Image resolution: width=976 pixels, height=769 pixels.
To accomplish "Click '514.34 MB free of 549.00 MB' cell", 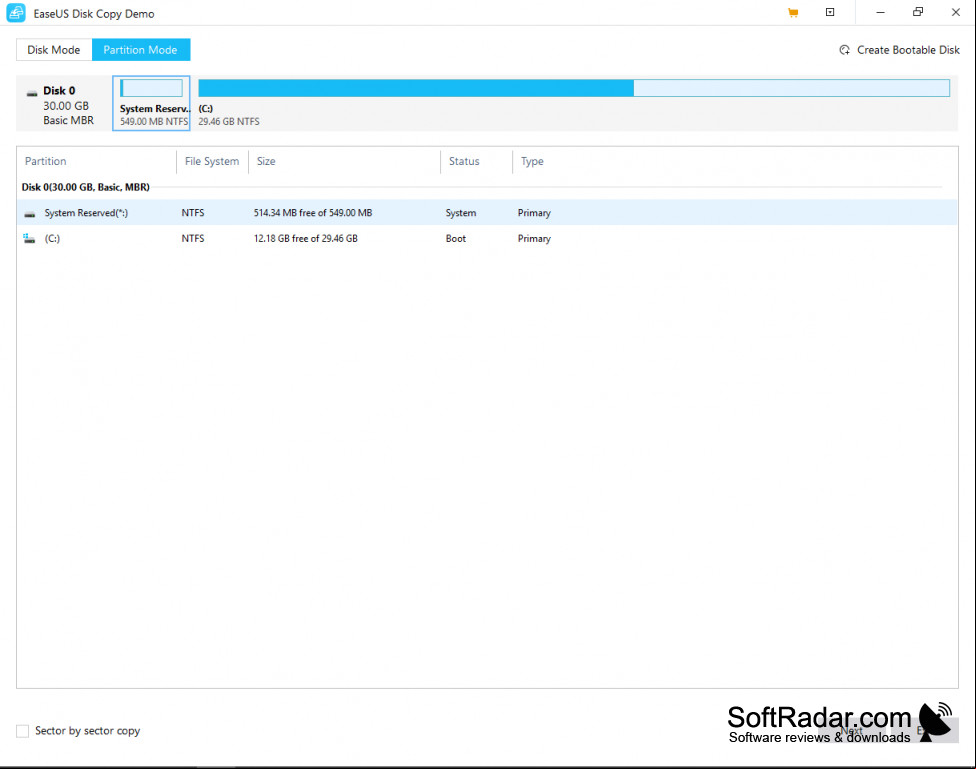I will coord(313,213).
